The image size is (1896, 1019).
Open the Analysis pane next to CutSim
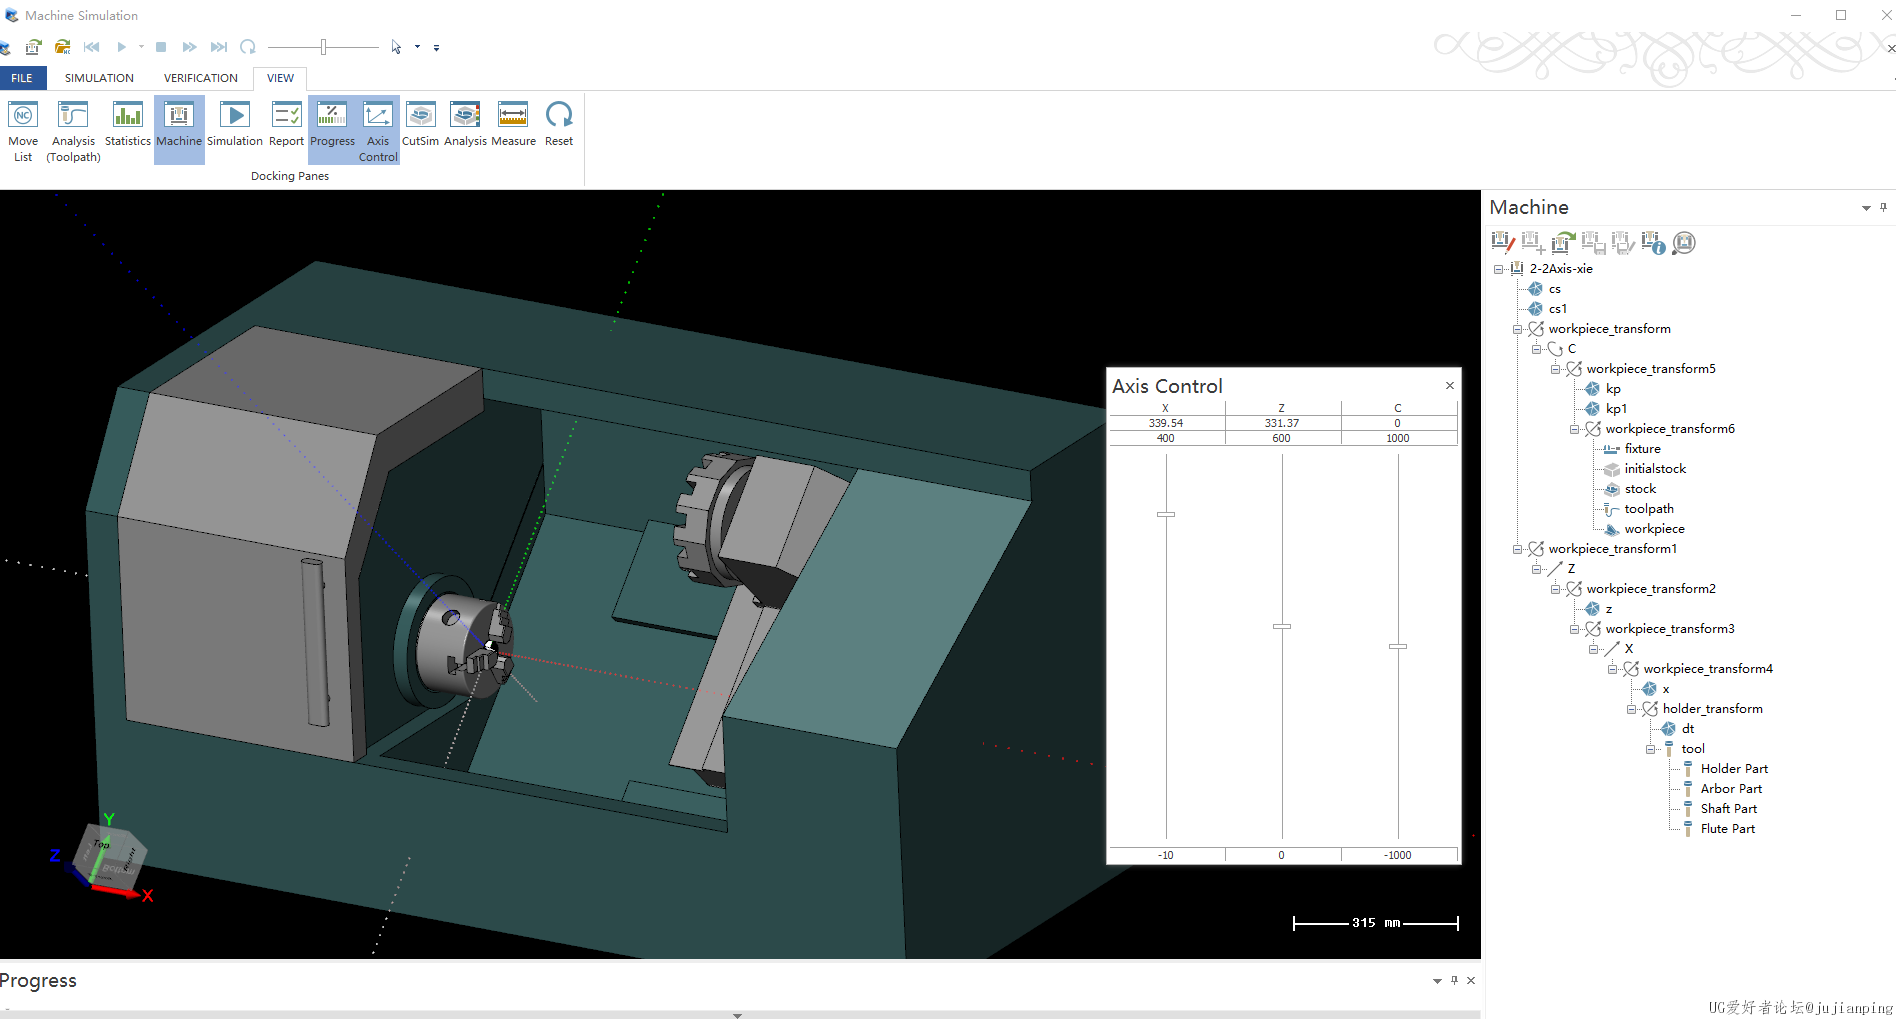point(465,125)
